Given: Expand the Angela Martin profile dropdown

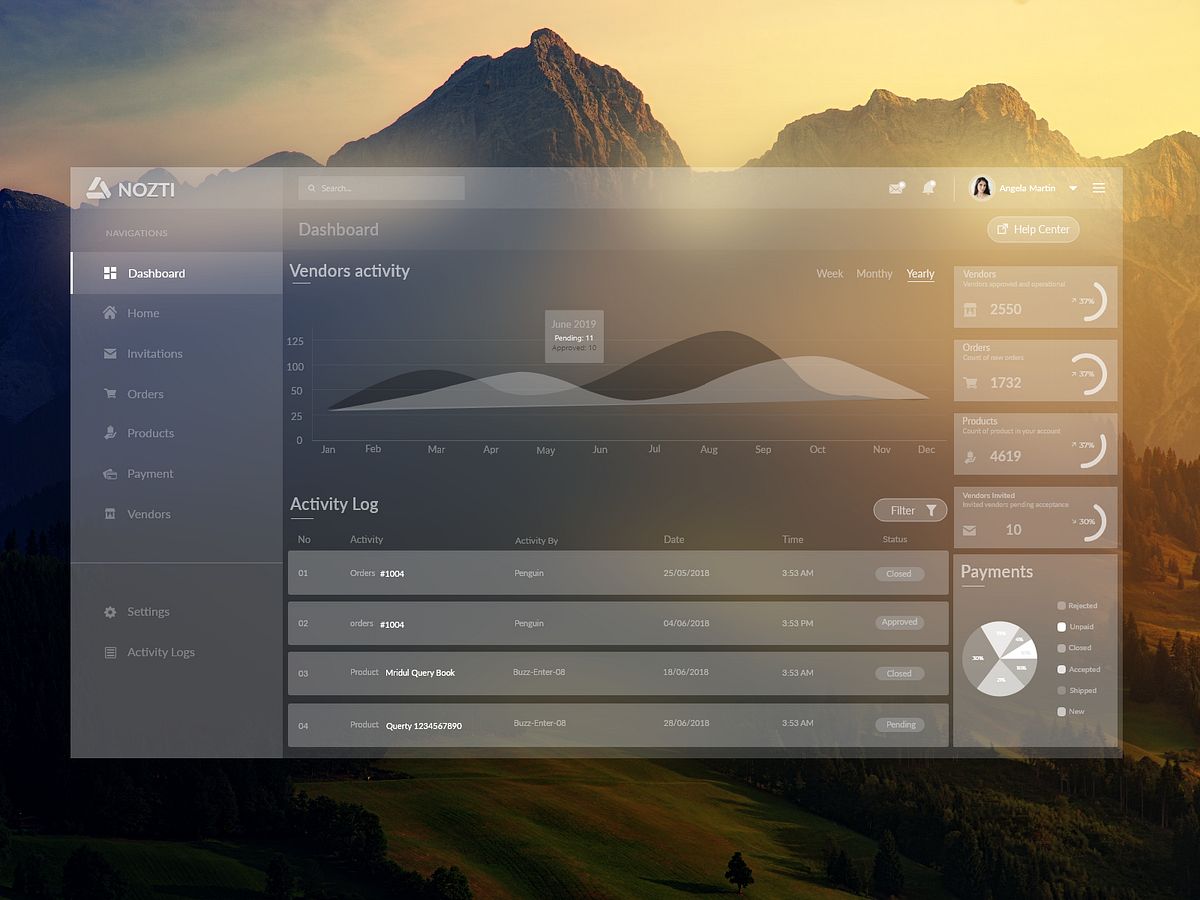Looking at the screenshot, I should 1072,187.
